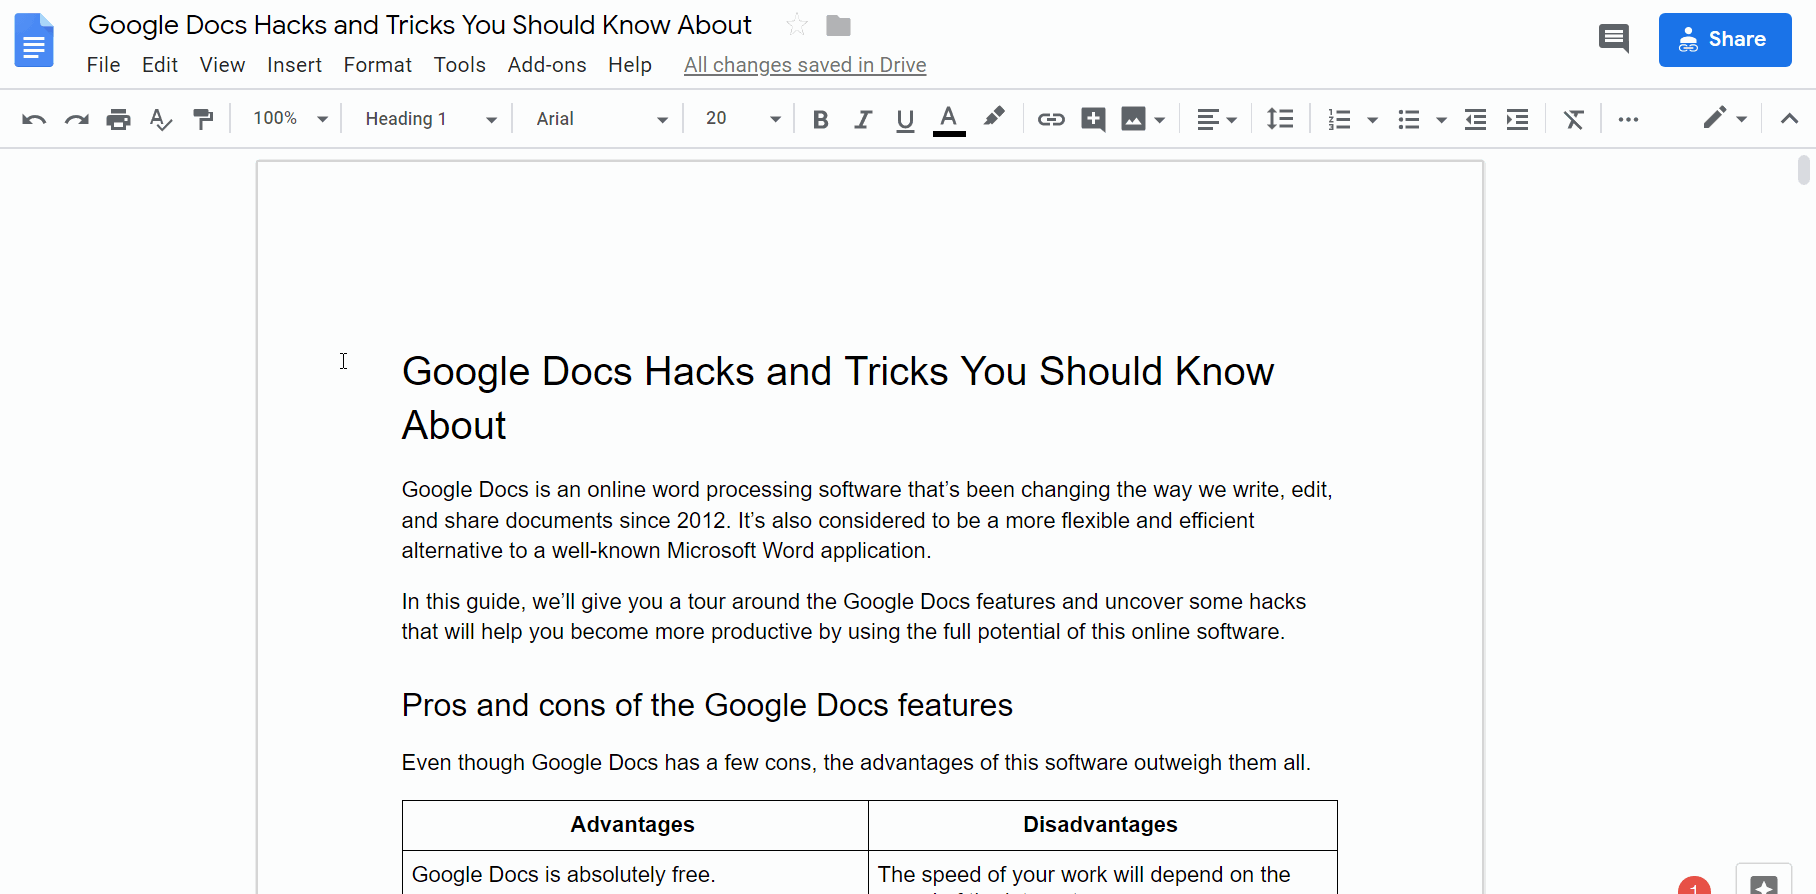Click the Insert link icon
This screenshot has width=1816, height=894.
[x=1050, y=119]
